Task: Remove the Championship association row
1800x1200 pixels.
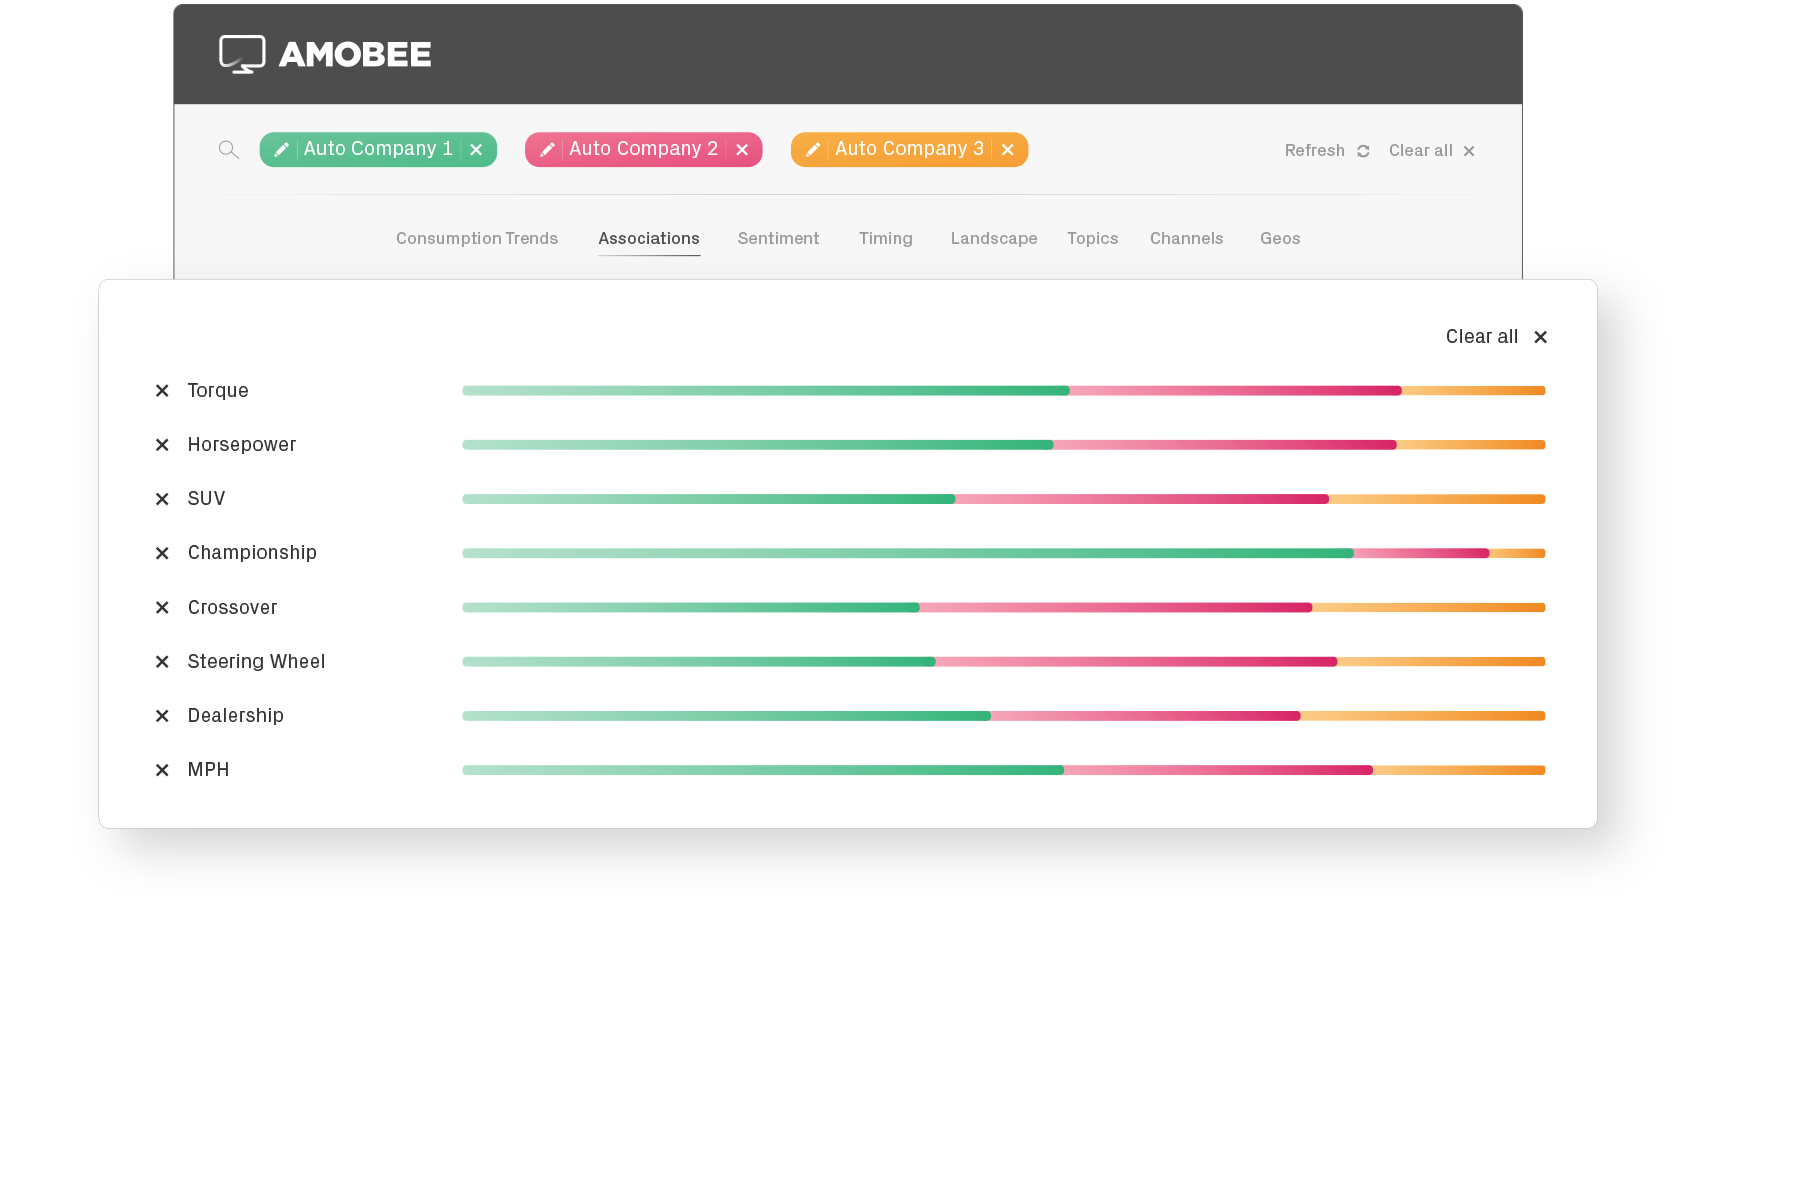Action: (x=162, y=553)
